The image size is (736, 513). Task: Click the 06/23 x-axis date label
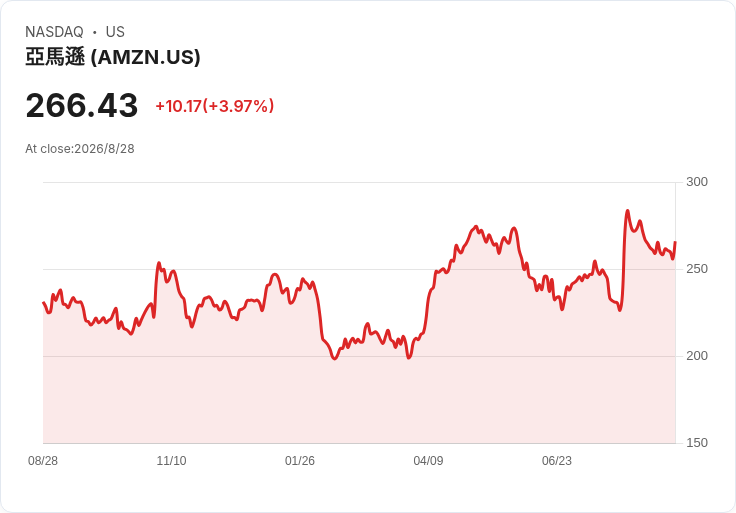click(x=557, y=461)
